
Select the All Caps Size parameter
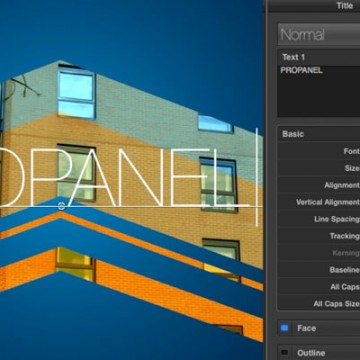point(319,304)
